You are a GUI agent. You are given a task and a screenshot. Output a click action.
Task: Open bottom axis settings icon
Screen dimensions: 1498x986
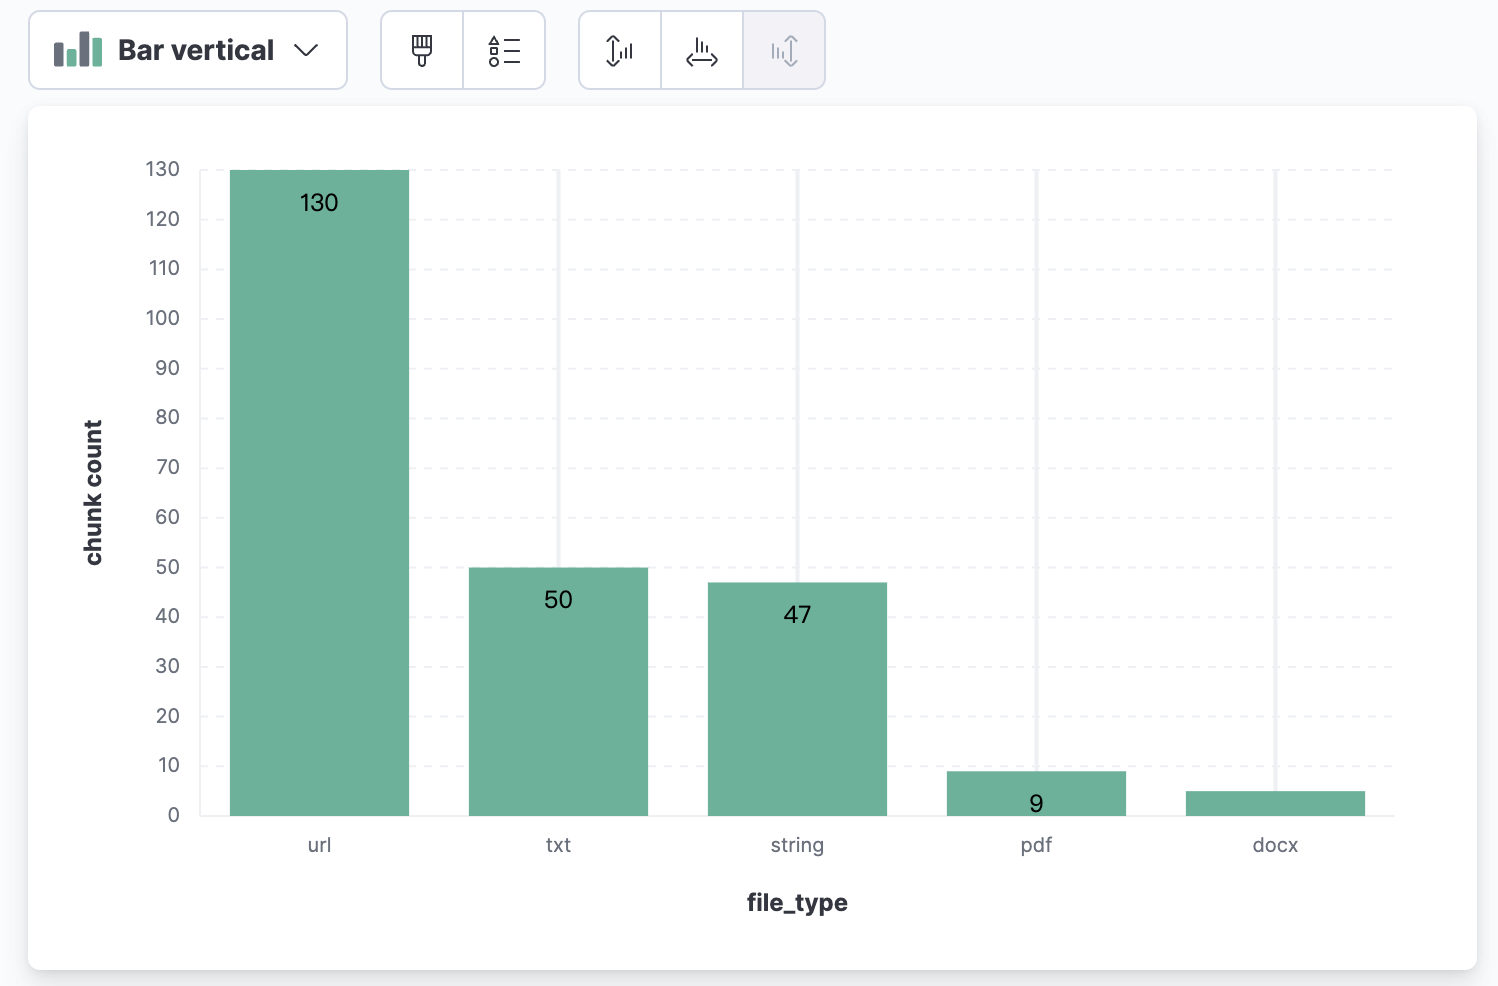[x=702, y=50]
